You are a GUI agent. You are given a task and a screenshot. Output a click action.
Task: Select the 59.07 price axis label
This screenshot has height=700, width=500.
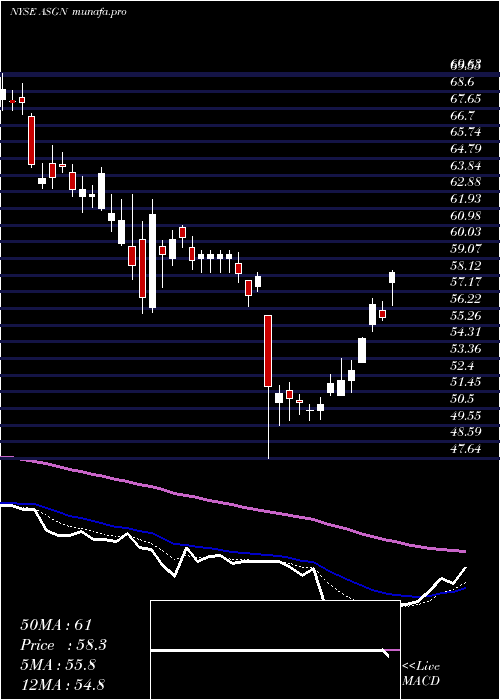(x=465, y=249)
